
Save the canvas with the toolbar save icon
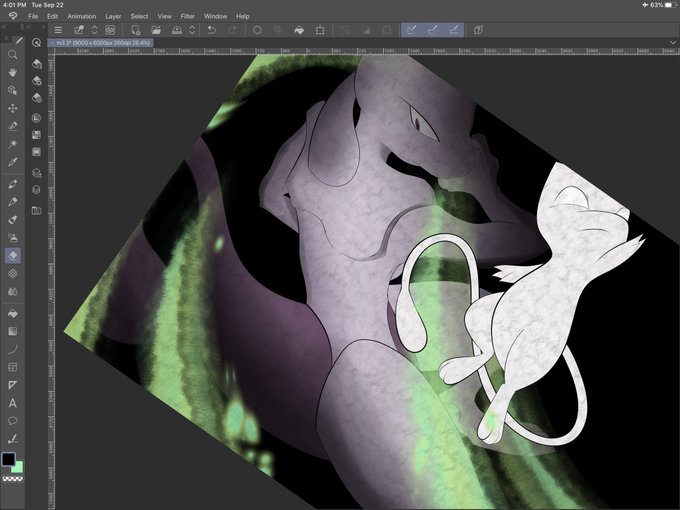177,30
